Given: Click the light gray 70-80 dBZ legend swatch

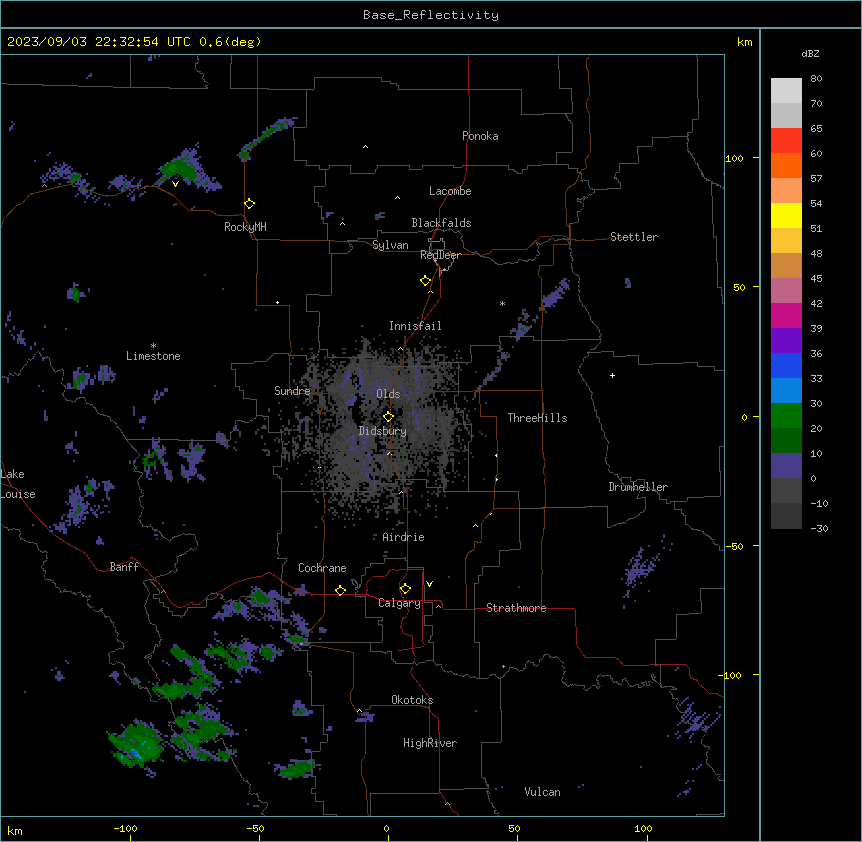Looking at the screenshot, I should click(x=786, y=90).
